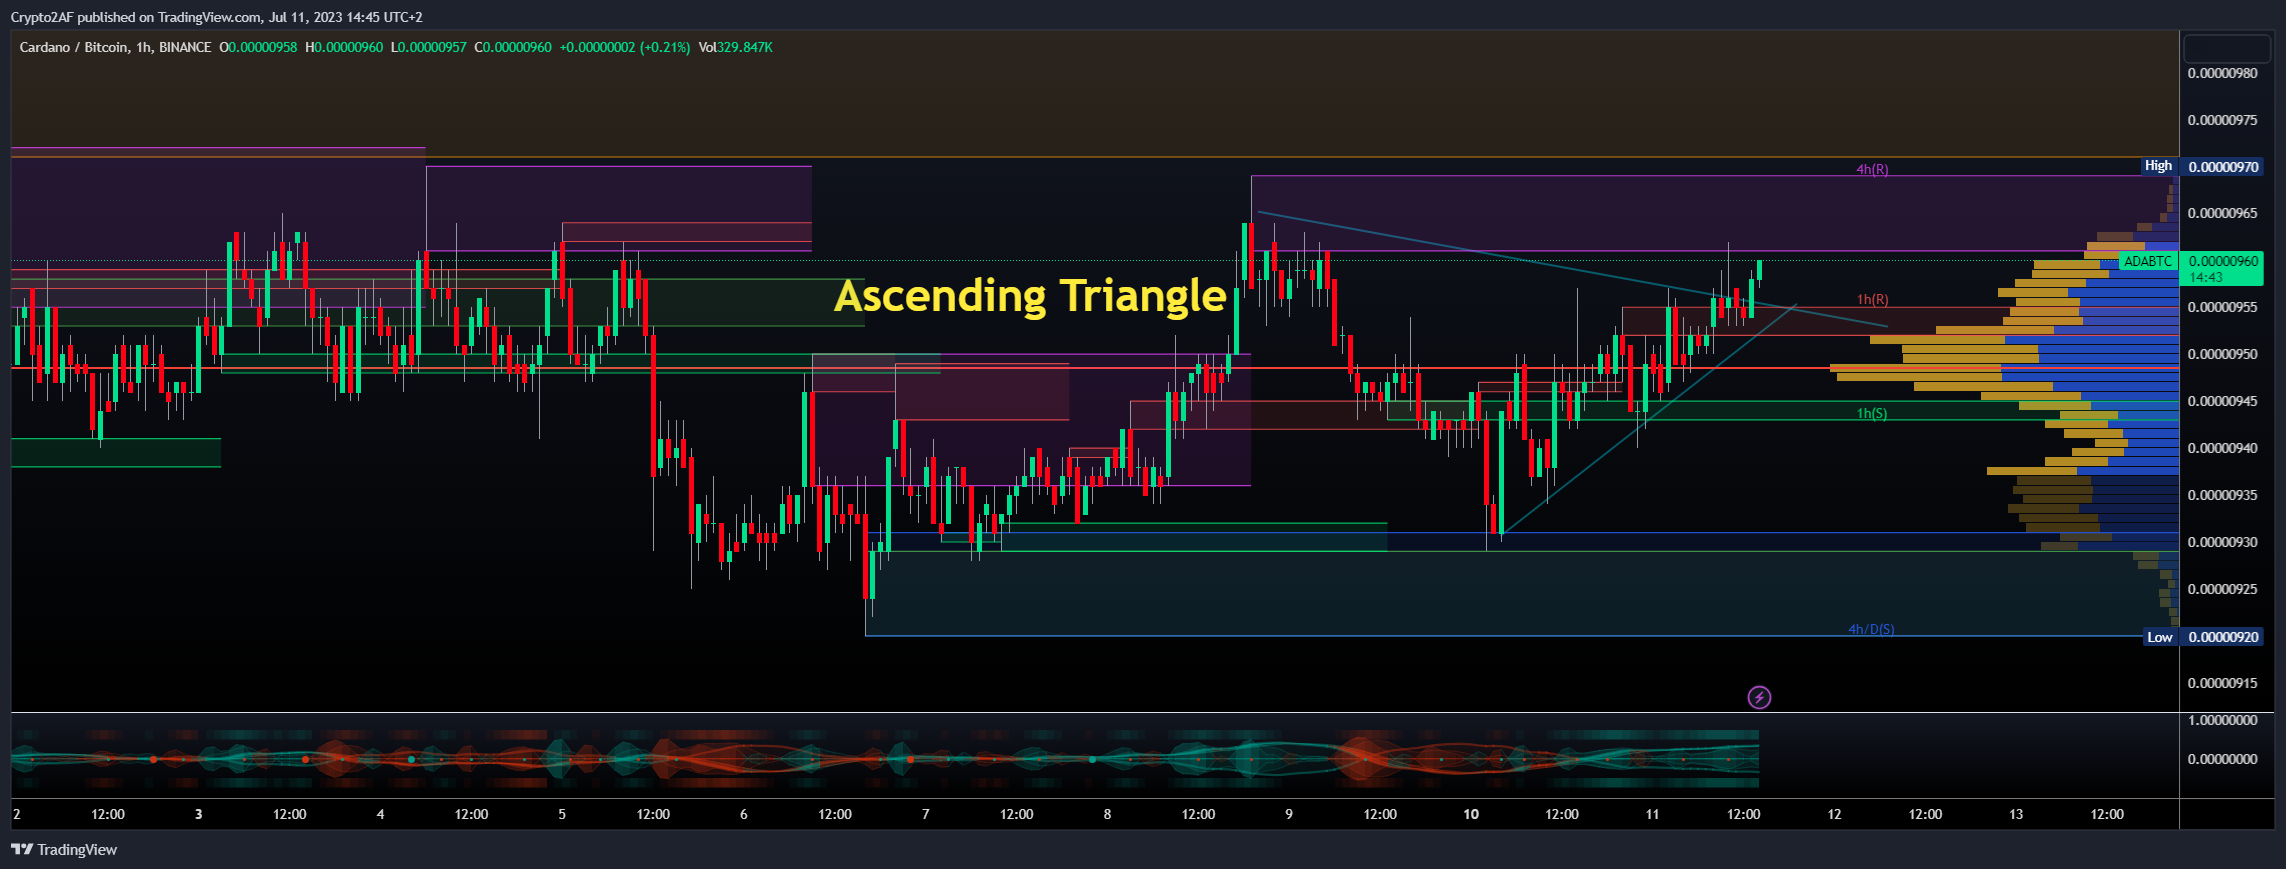This screenshot has width=2286, height=869.
Task: Click indicator scale value 1.00000000
Action: click(x=2221, y=720)
